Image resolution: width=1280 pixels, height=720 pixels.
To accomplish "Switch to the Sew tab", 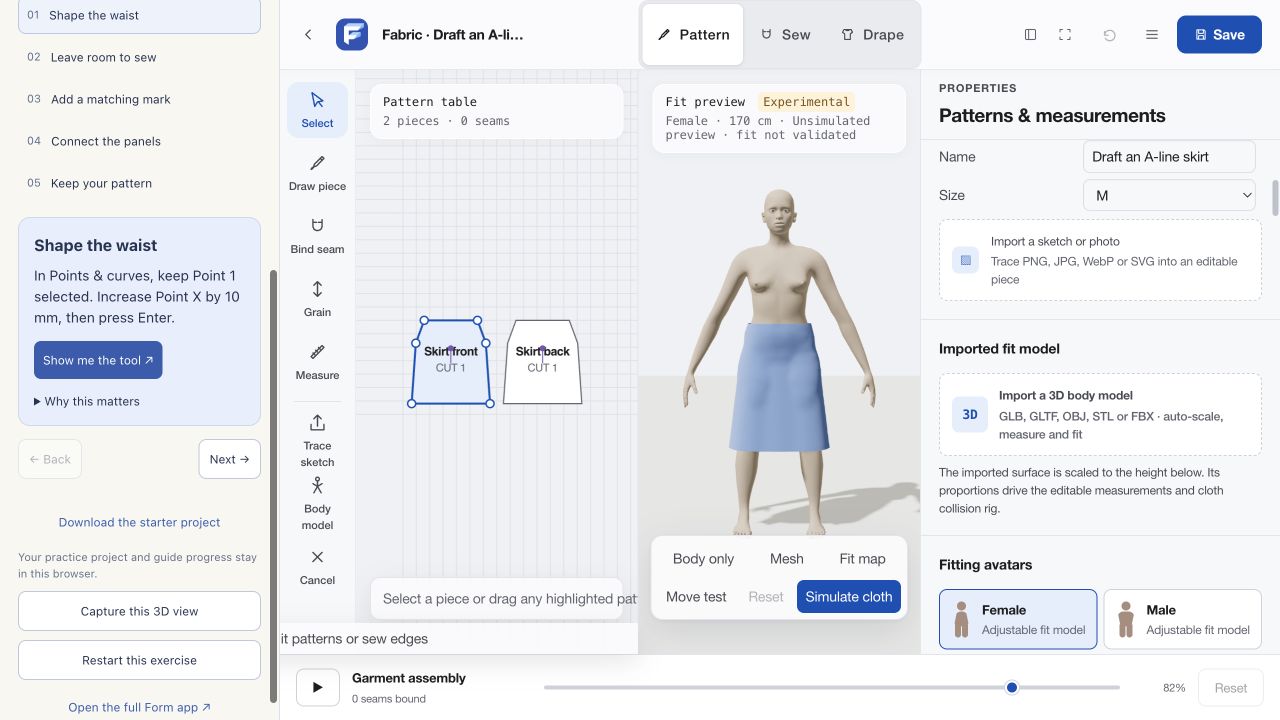I will [x=785, y=35].
